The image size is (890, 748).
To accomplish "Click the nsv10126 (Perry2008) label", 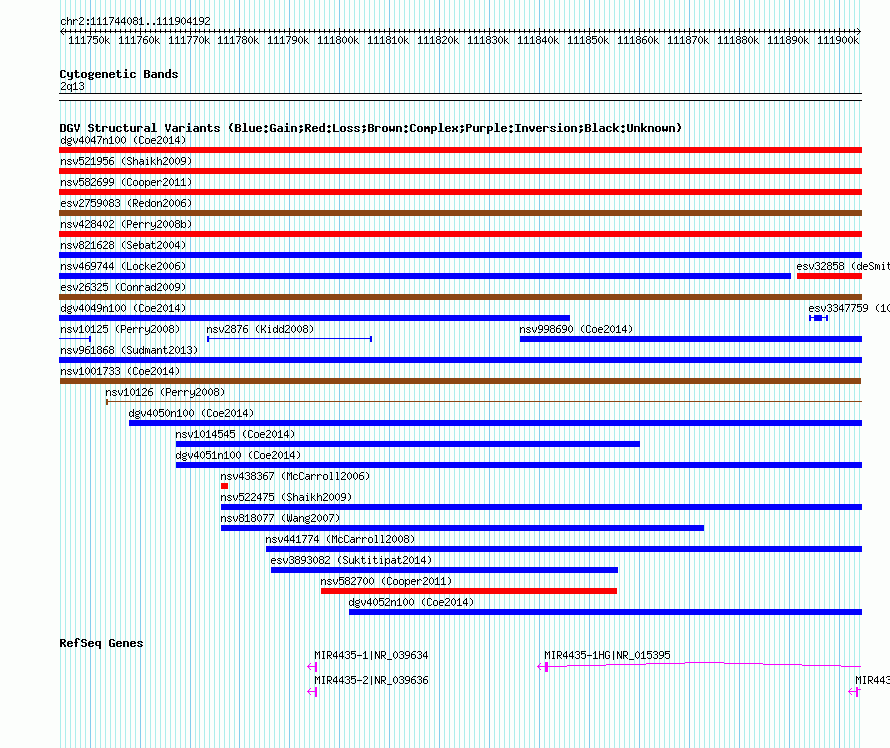I will pyautogui.click(x=165, y=392).
